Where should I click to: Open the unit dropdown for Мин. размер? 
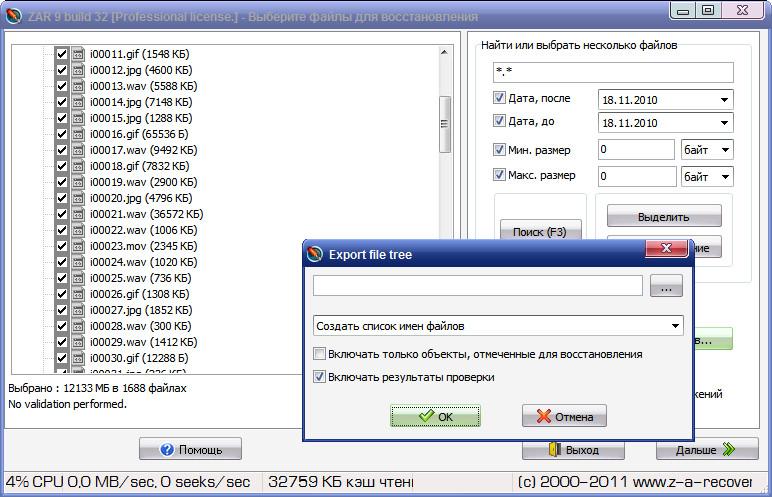[x=724, y=150]
